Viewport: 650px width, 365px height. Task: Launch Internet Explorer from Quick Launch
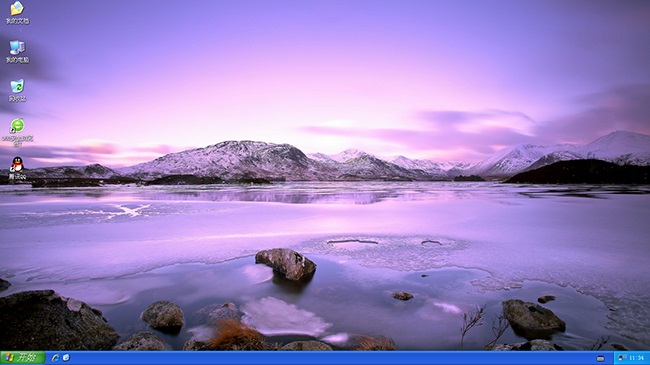click(56, 358)
